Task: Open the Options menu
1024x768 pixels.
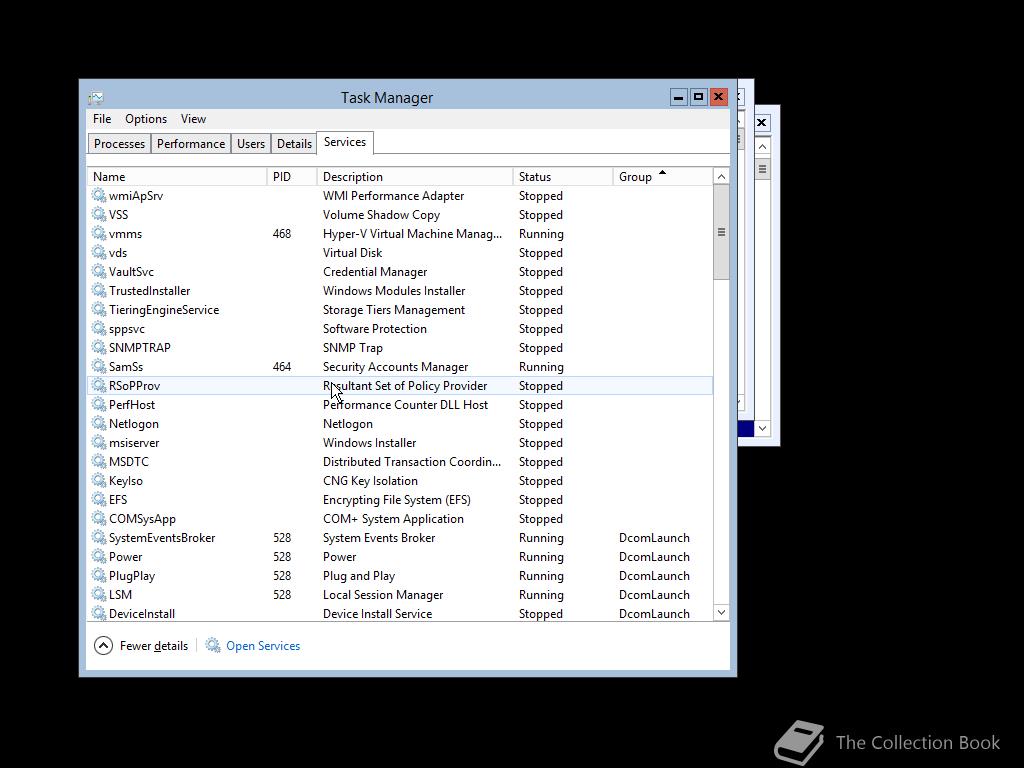Action: (146, 119)
